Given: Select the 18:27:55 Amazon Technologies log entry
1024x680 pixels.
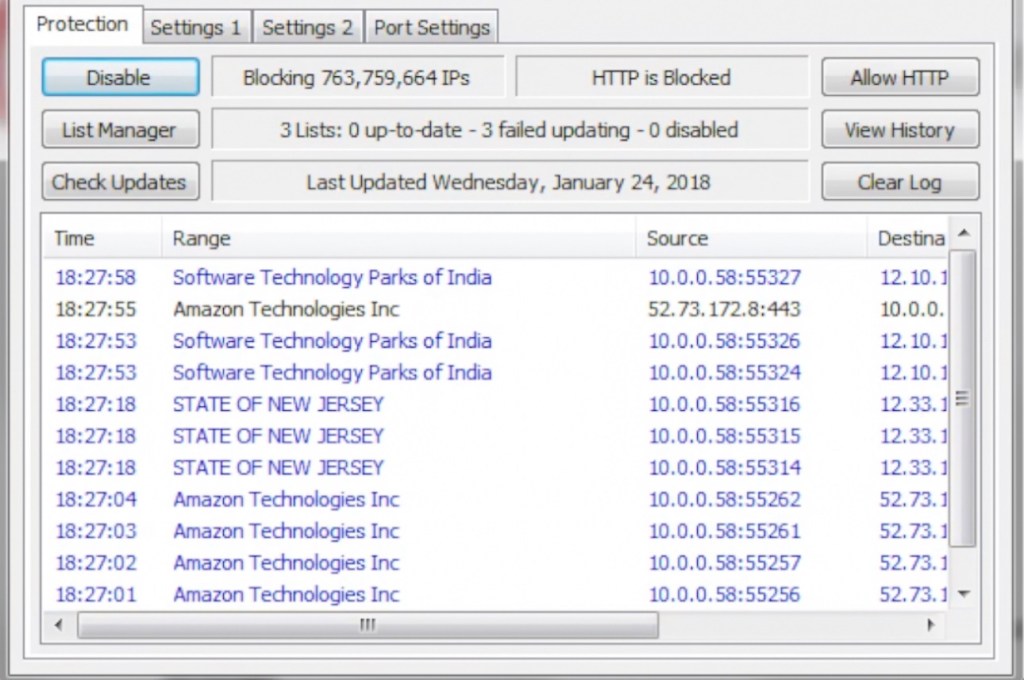Looking at the screenshot, I should click(x=286, y=309).
